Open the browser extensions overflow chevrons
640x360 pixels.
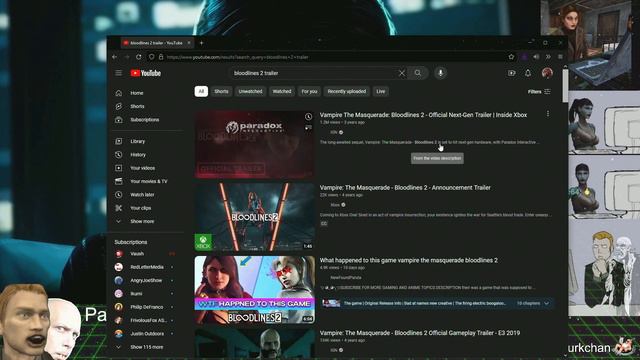tap(548, 57)
